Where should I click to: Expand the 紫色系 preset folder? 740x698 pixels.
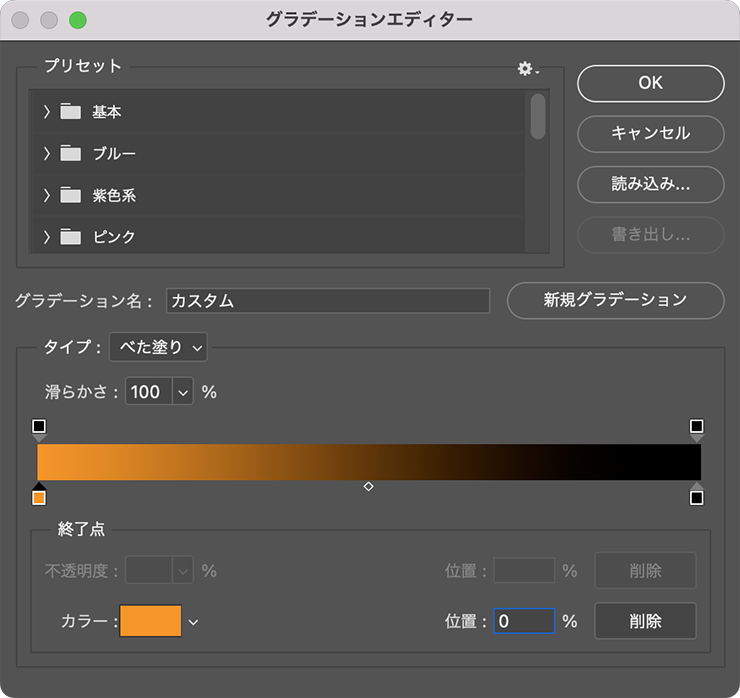click(x=46, y=196)
